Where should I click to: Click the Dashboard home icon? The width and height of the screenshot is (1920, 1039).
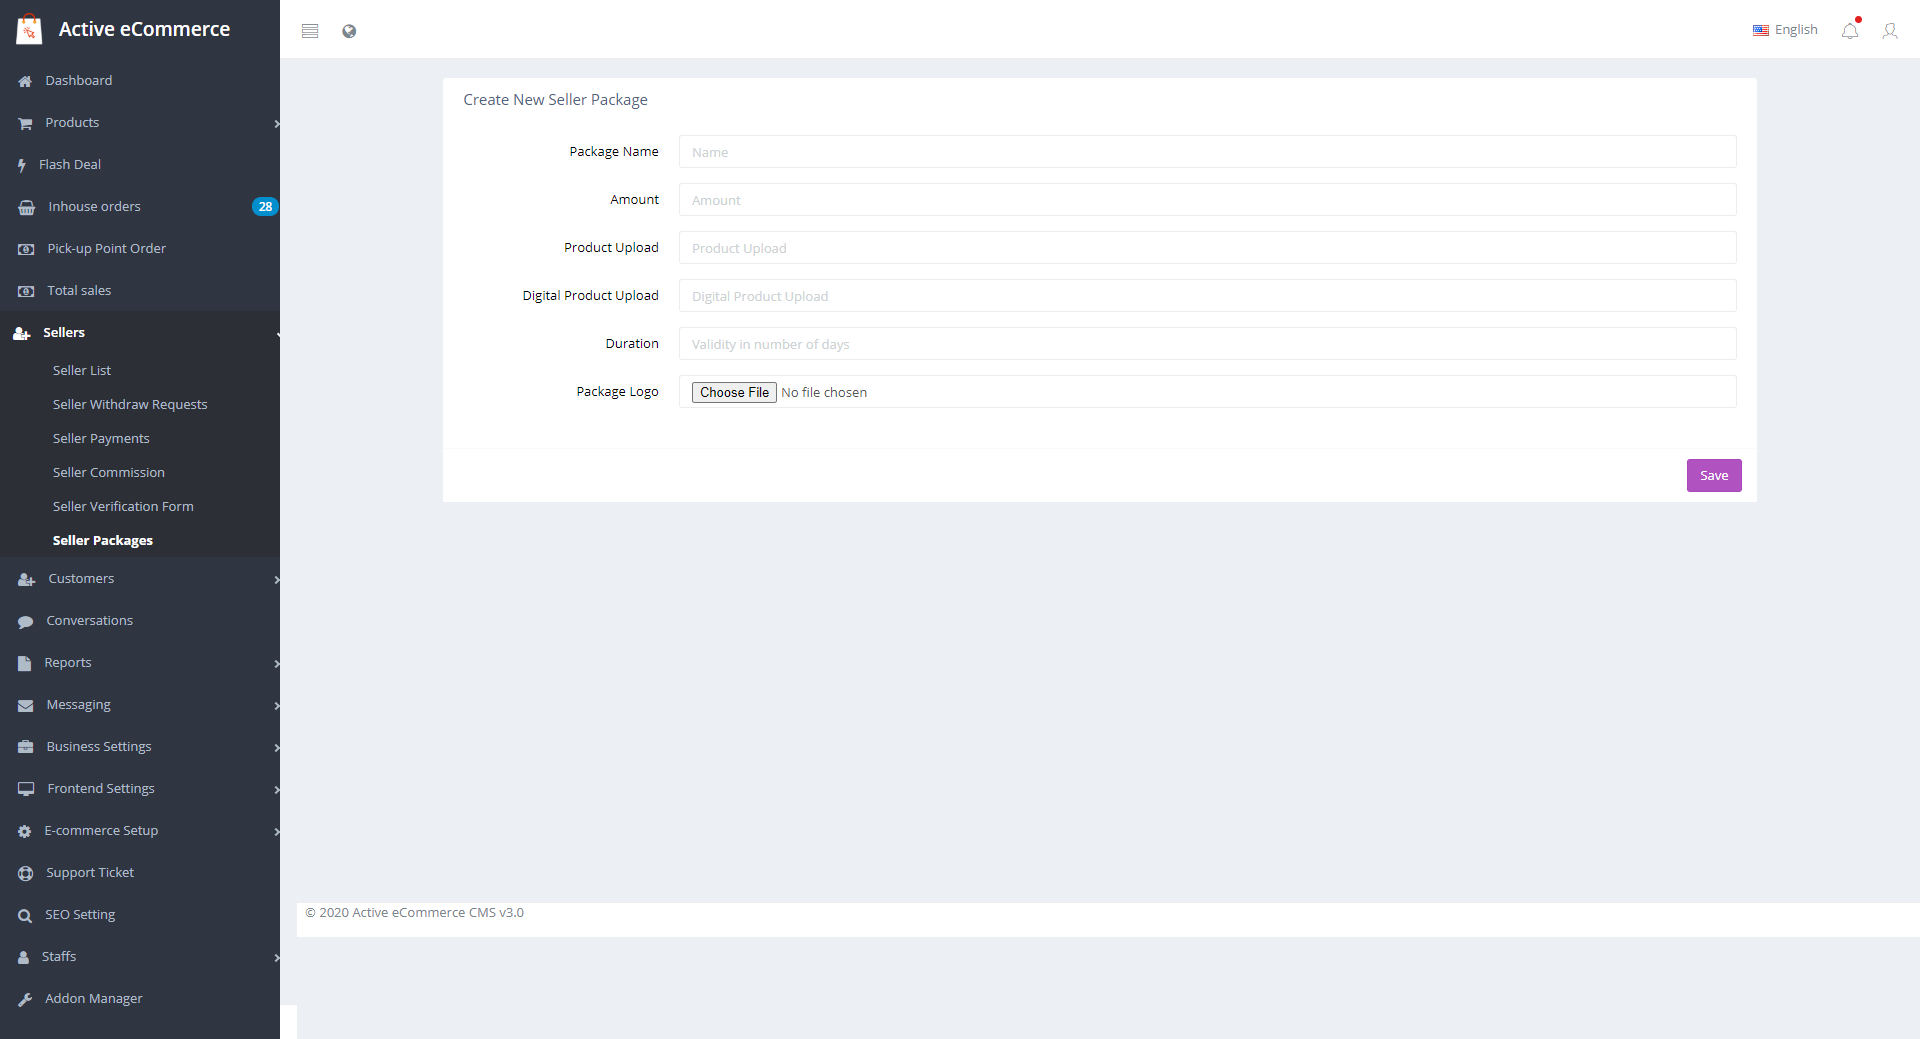[25, 81]
